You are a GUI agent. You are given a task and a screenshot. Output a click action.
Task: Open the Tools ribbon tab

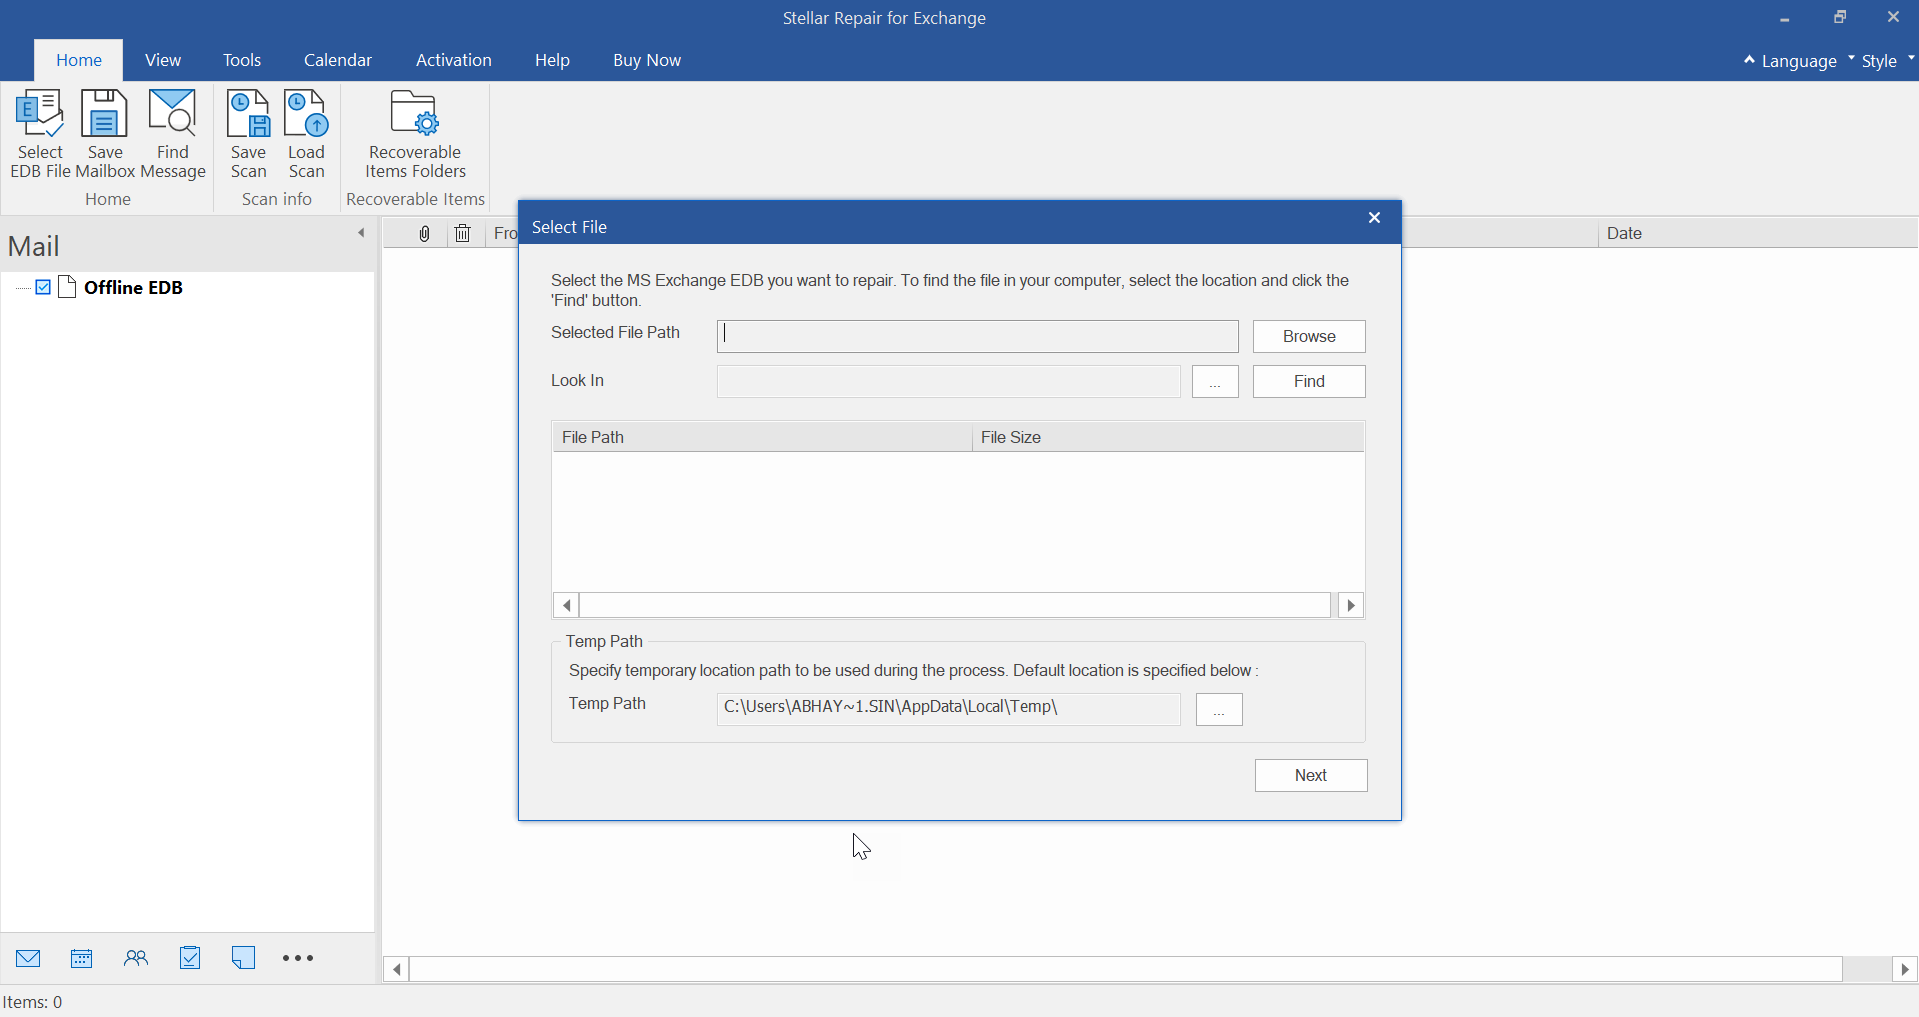242,60
